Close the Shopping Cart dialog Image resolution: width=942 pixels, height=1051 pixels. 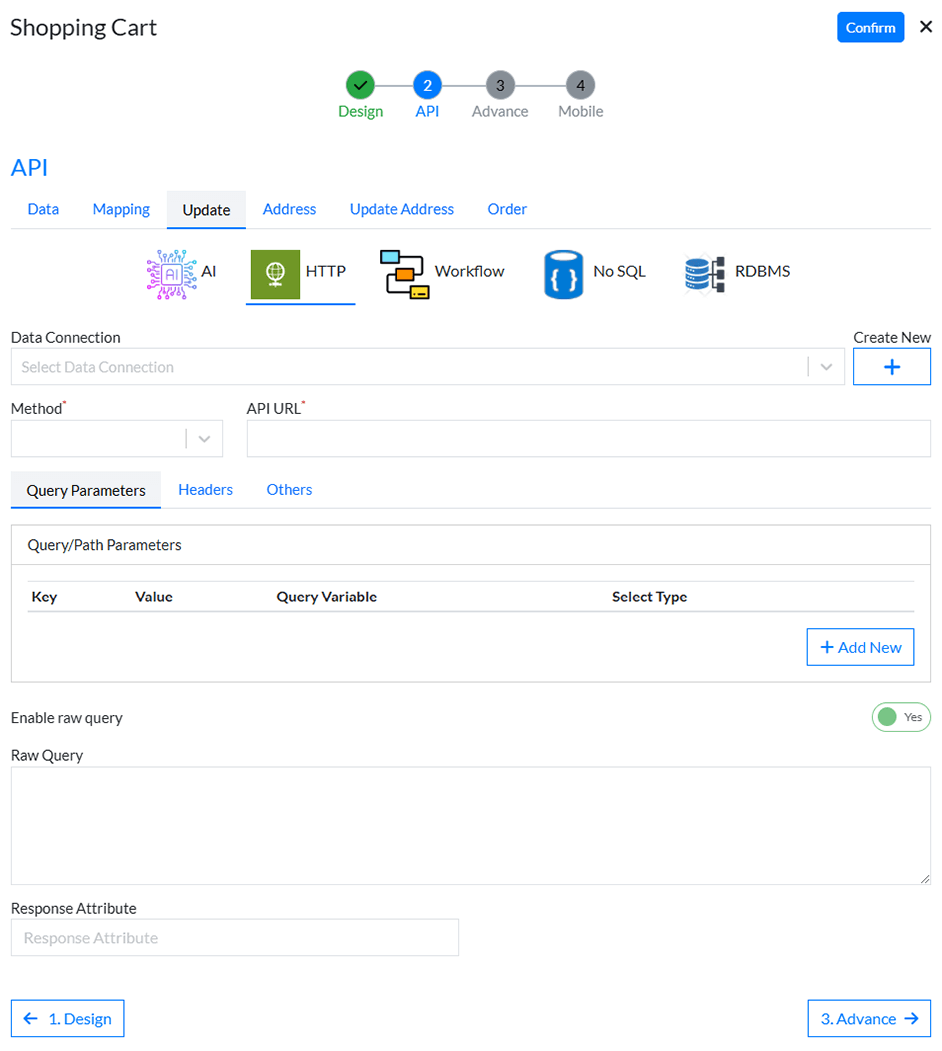point(925,27)
